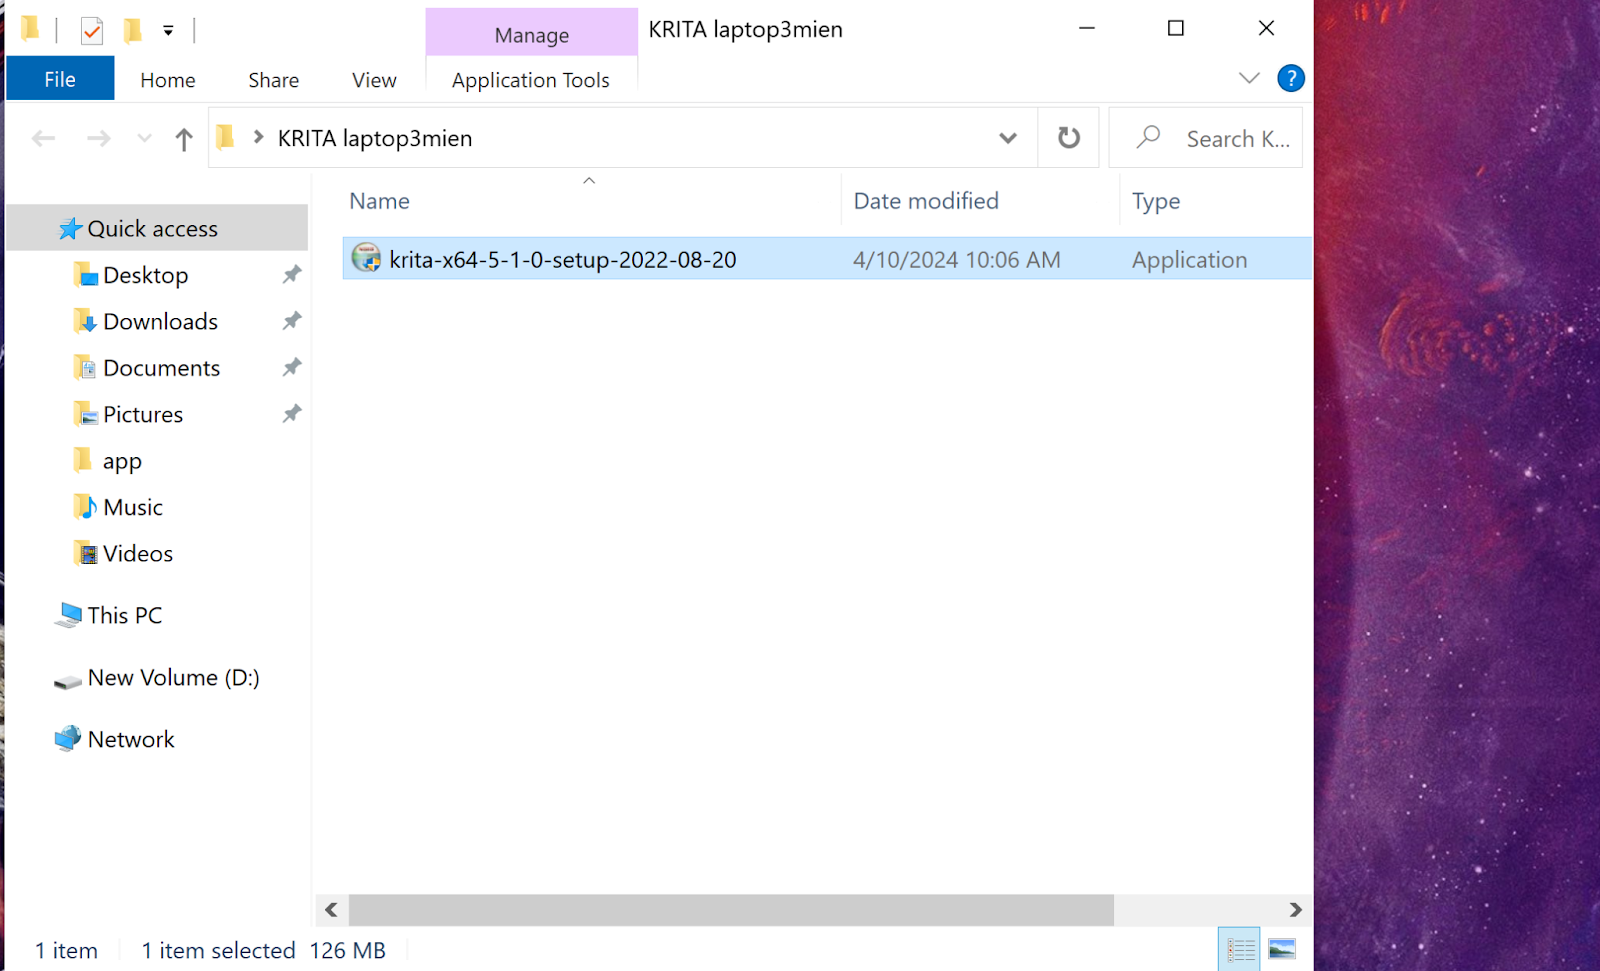Select This PC in navigation pane
The height and width of the screenshot is (971, 1600).
pos(125,615)
